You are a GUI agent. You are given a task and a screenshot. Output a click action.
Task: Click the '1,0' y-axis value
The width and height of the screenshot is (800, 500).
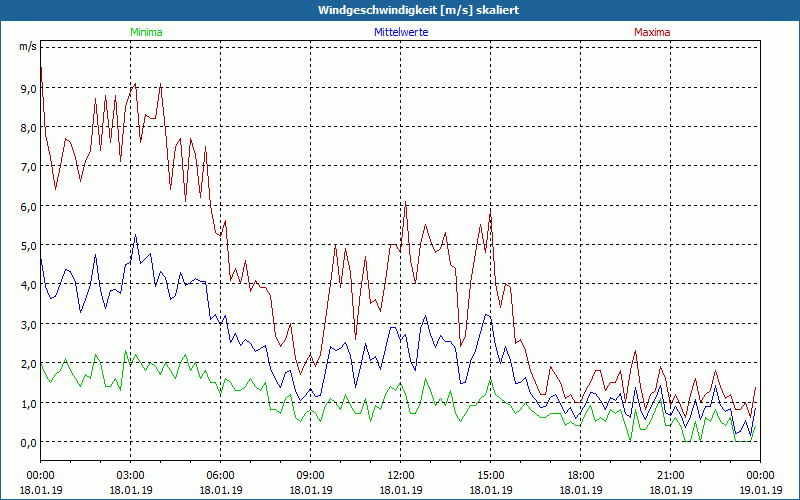point(29,403)
